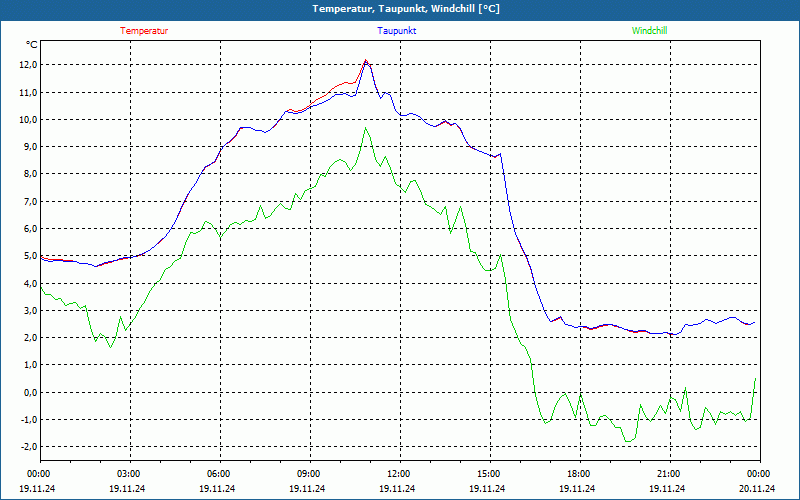
Task: Click the 0,0 y-axis value
Action: pyautogui.click(x=30, y=392)
